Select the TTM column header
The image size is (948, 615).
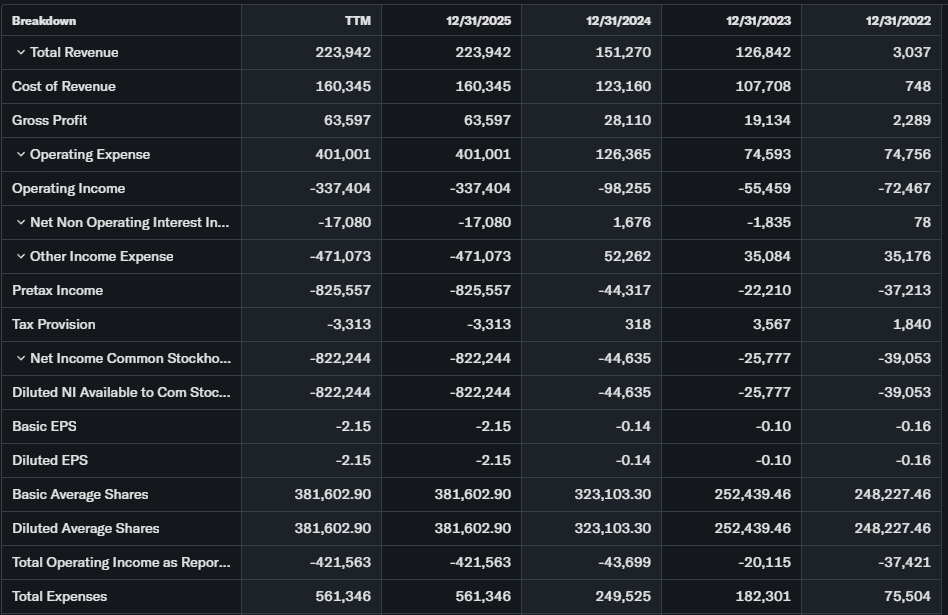357,21
